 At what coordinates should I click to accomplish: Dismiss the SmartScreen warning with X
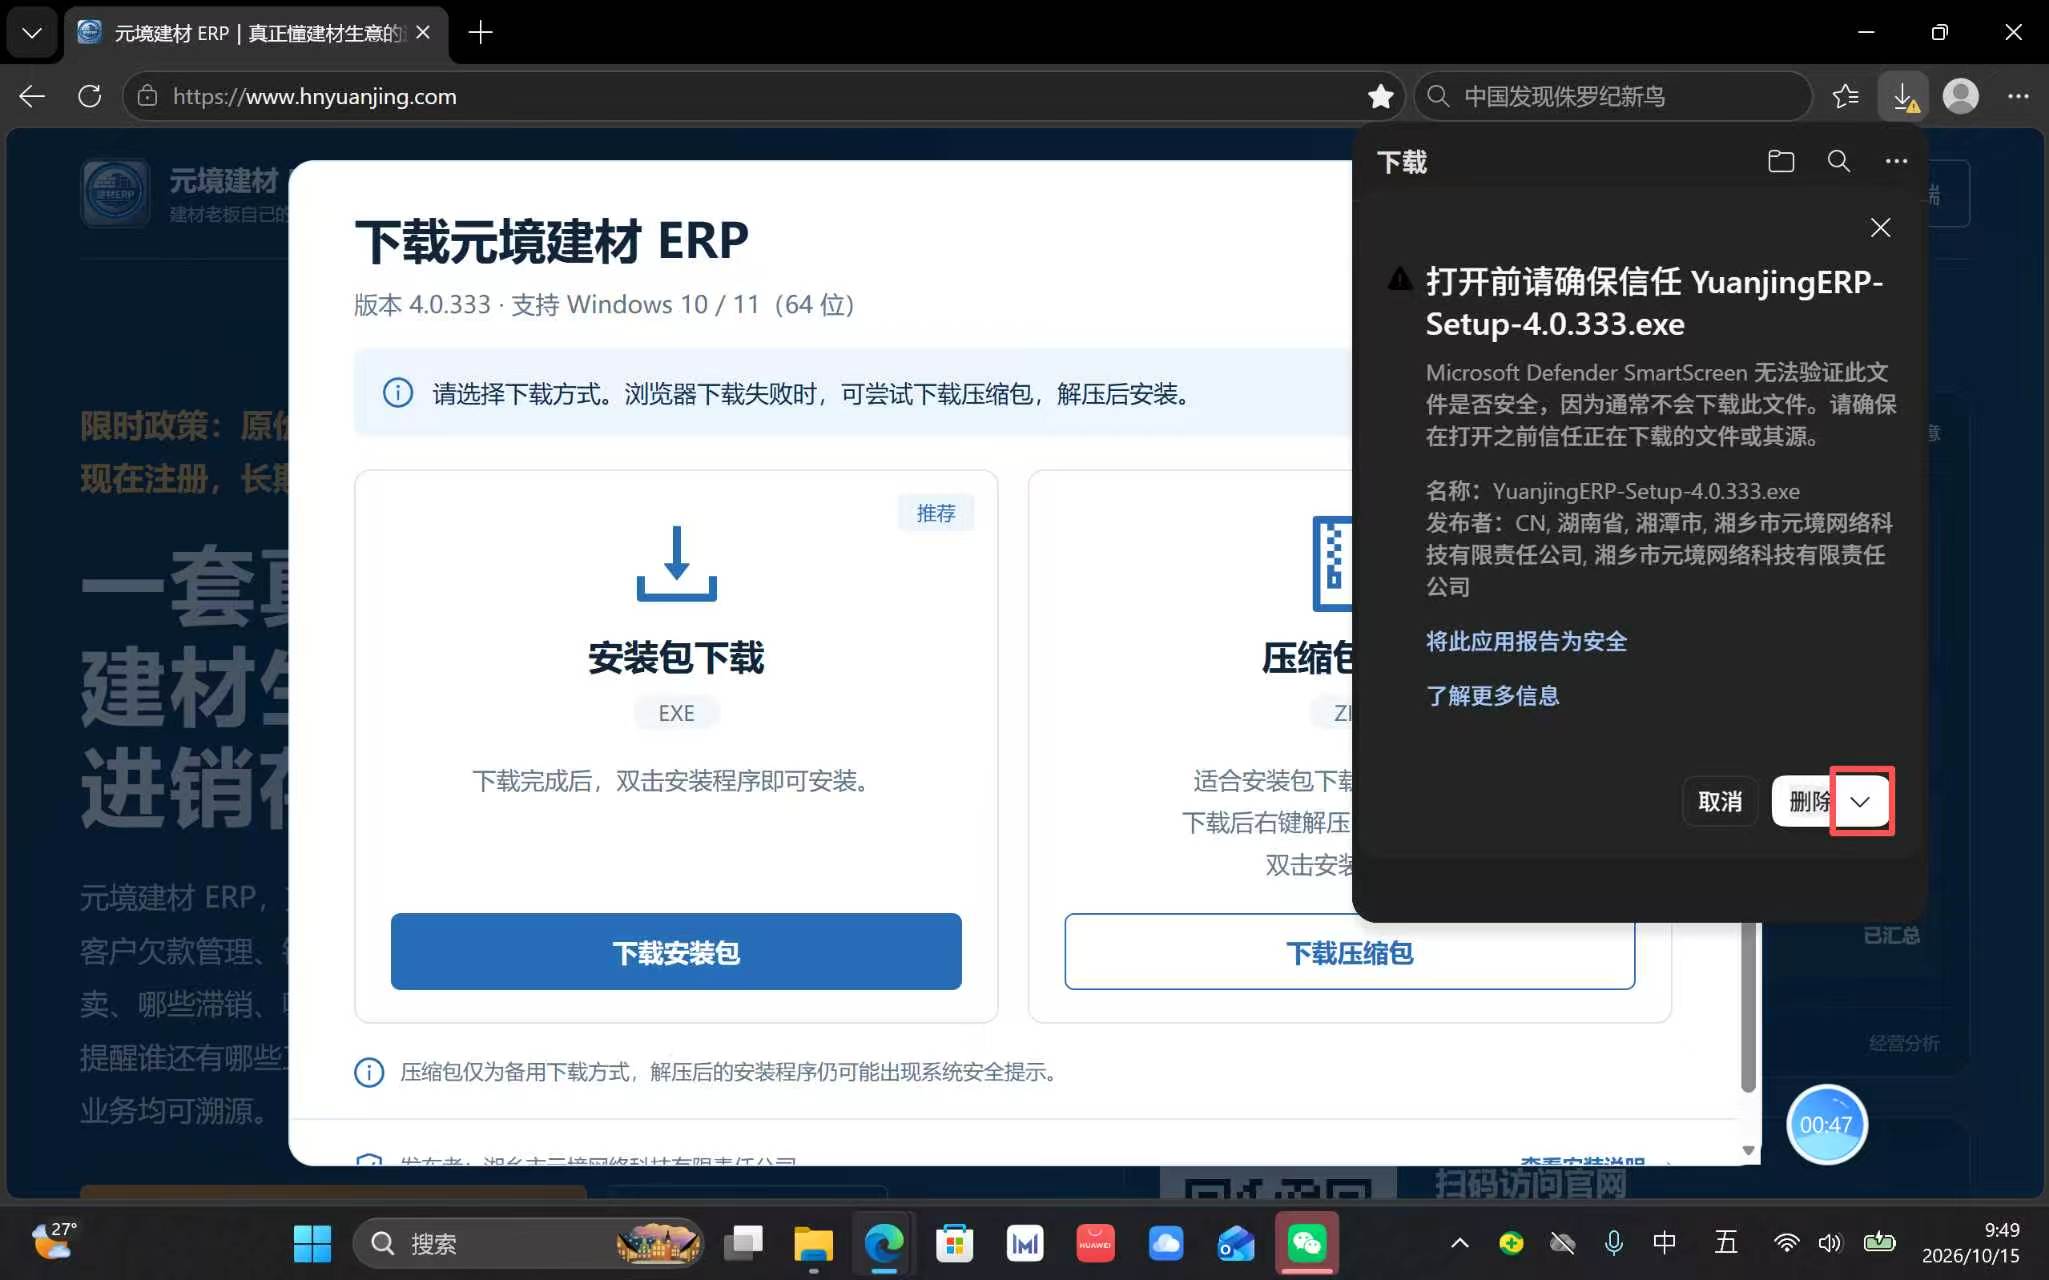(x=1880, y=227)
